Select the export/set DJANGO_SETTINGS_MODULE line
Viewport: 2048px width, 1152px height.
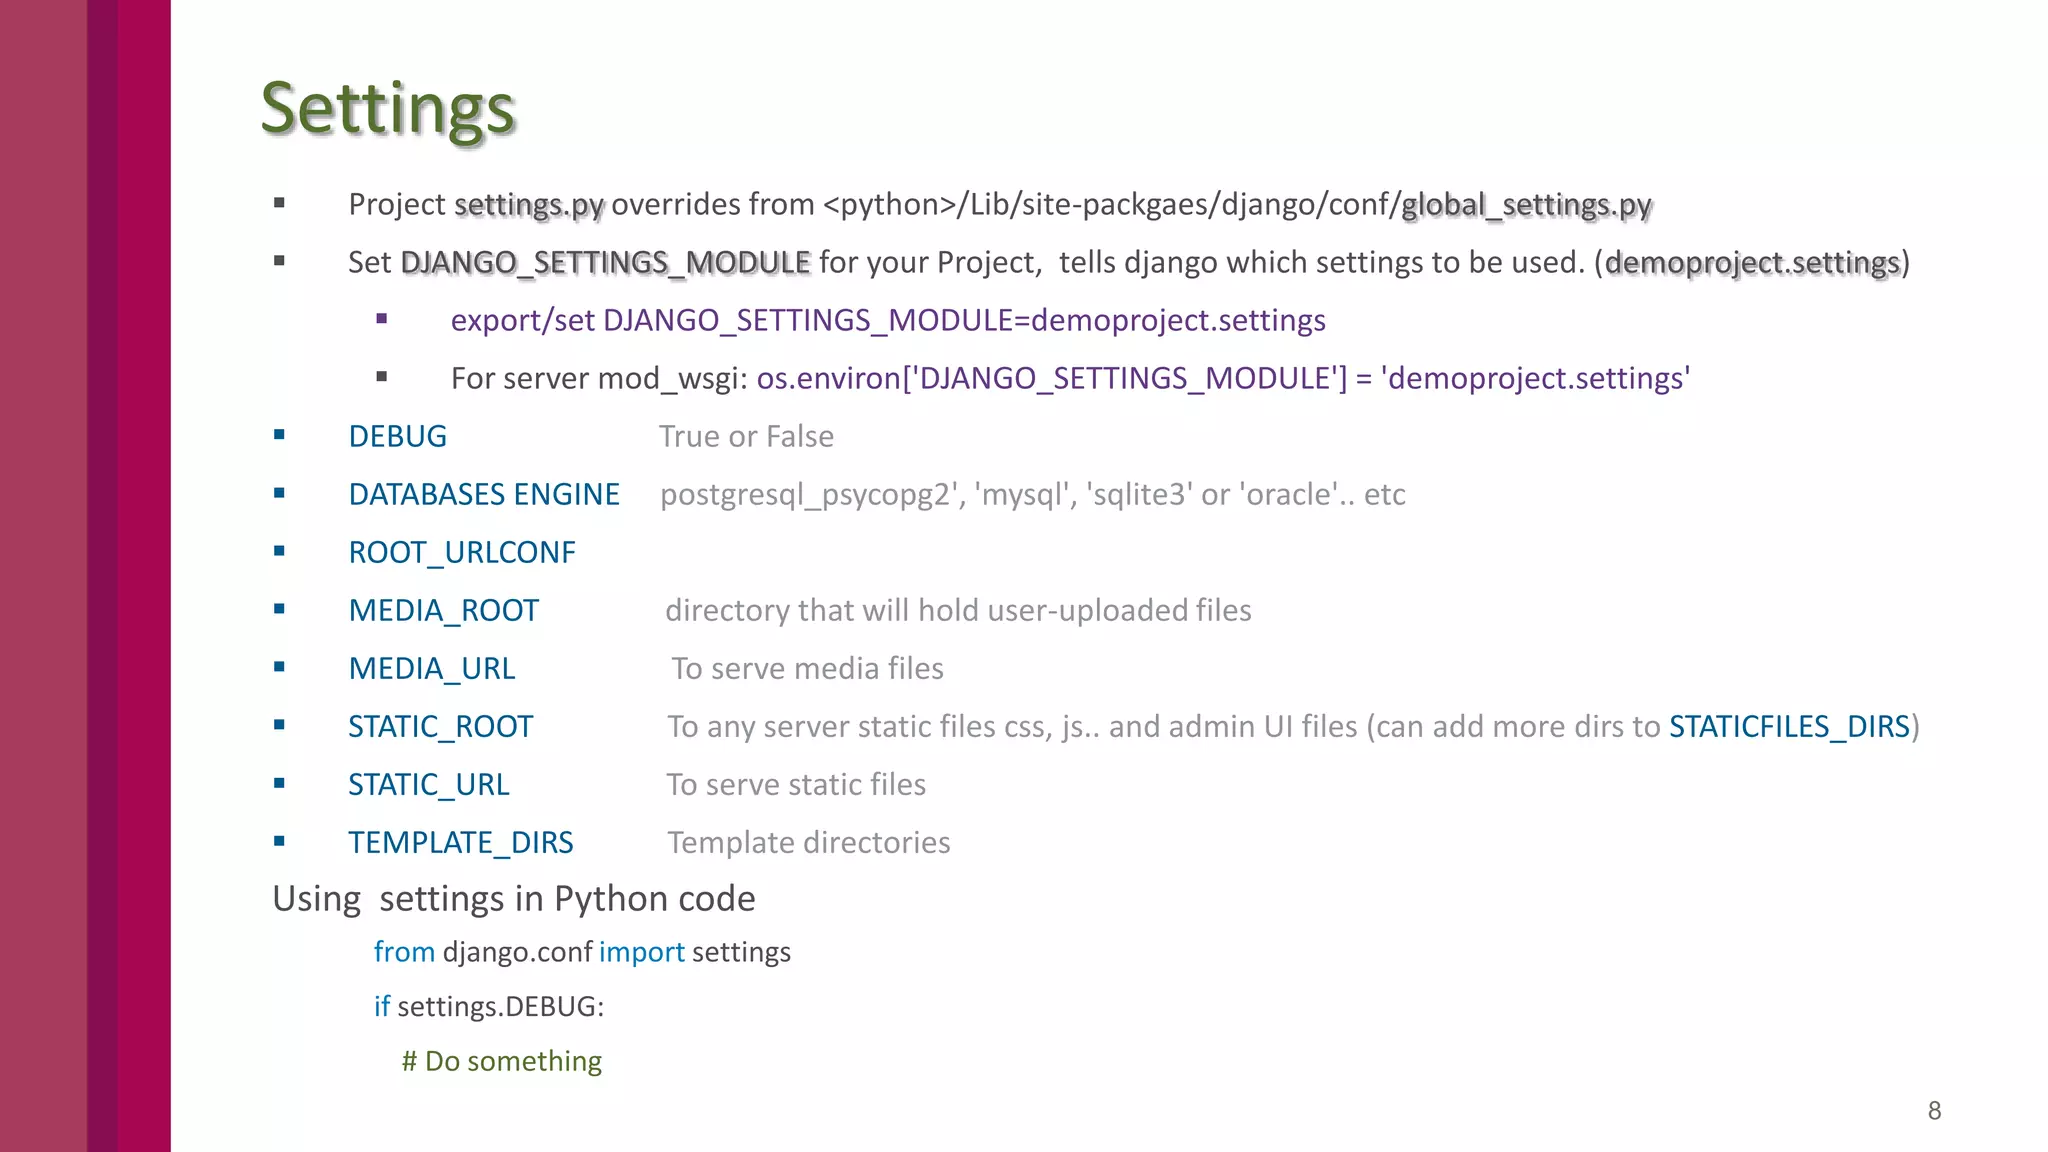[x=888, y=320]
